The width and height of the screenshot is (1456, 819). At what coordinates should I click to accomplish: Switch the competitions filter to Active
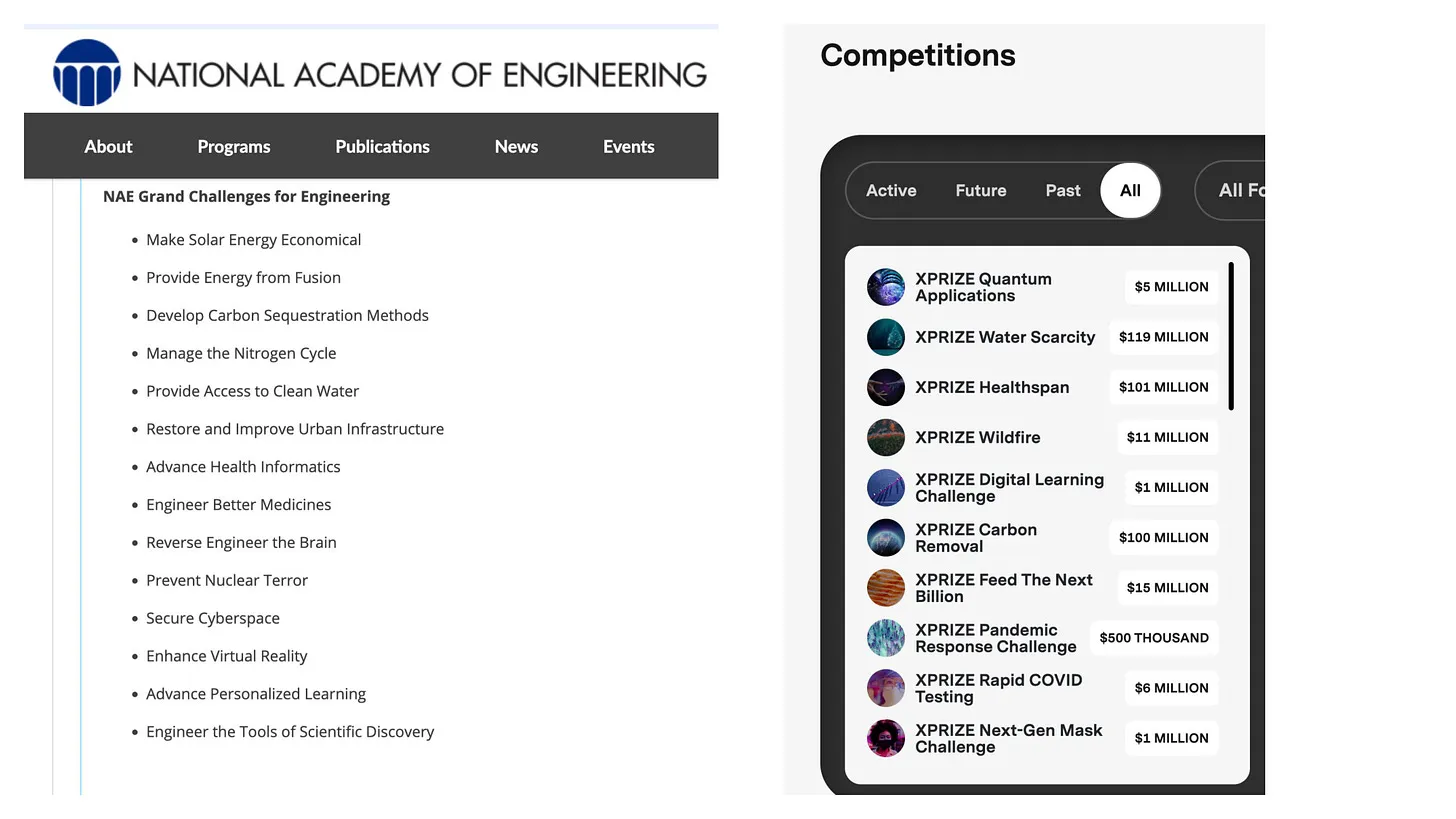click(x=890, y=190)
